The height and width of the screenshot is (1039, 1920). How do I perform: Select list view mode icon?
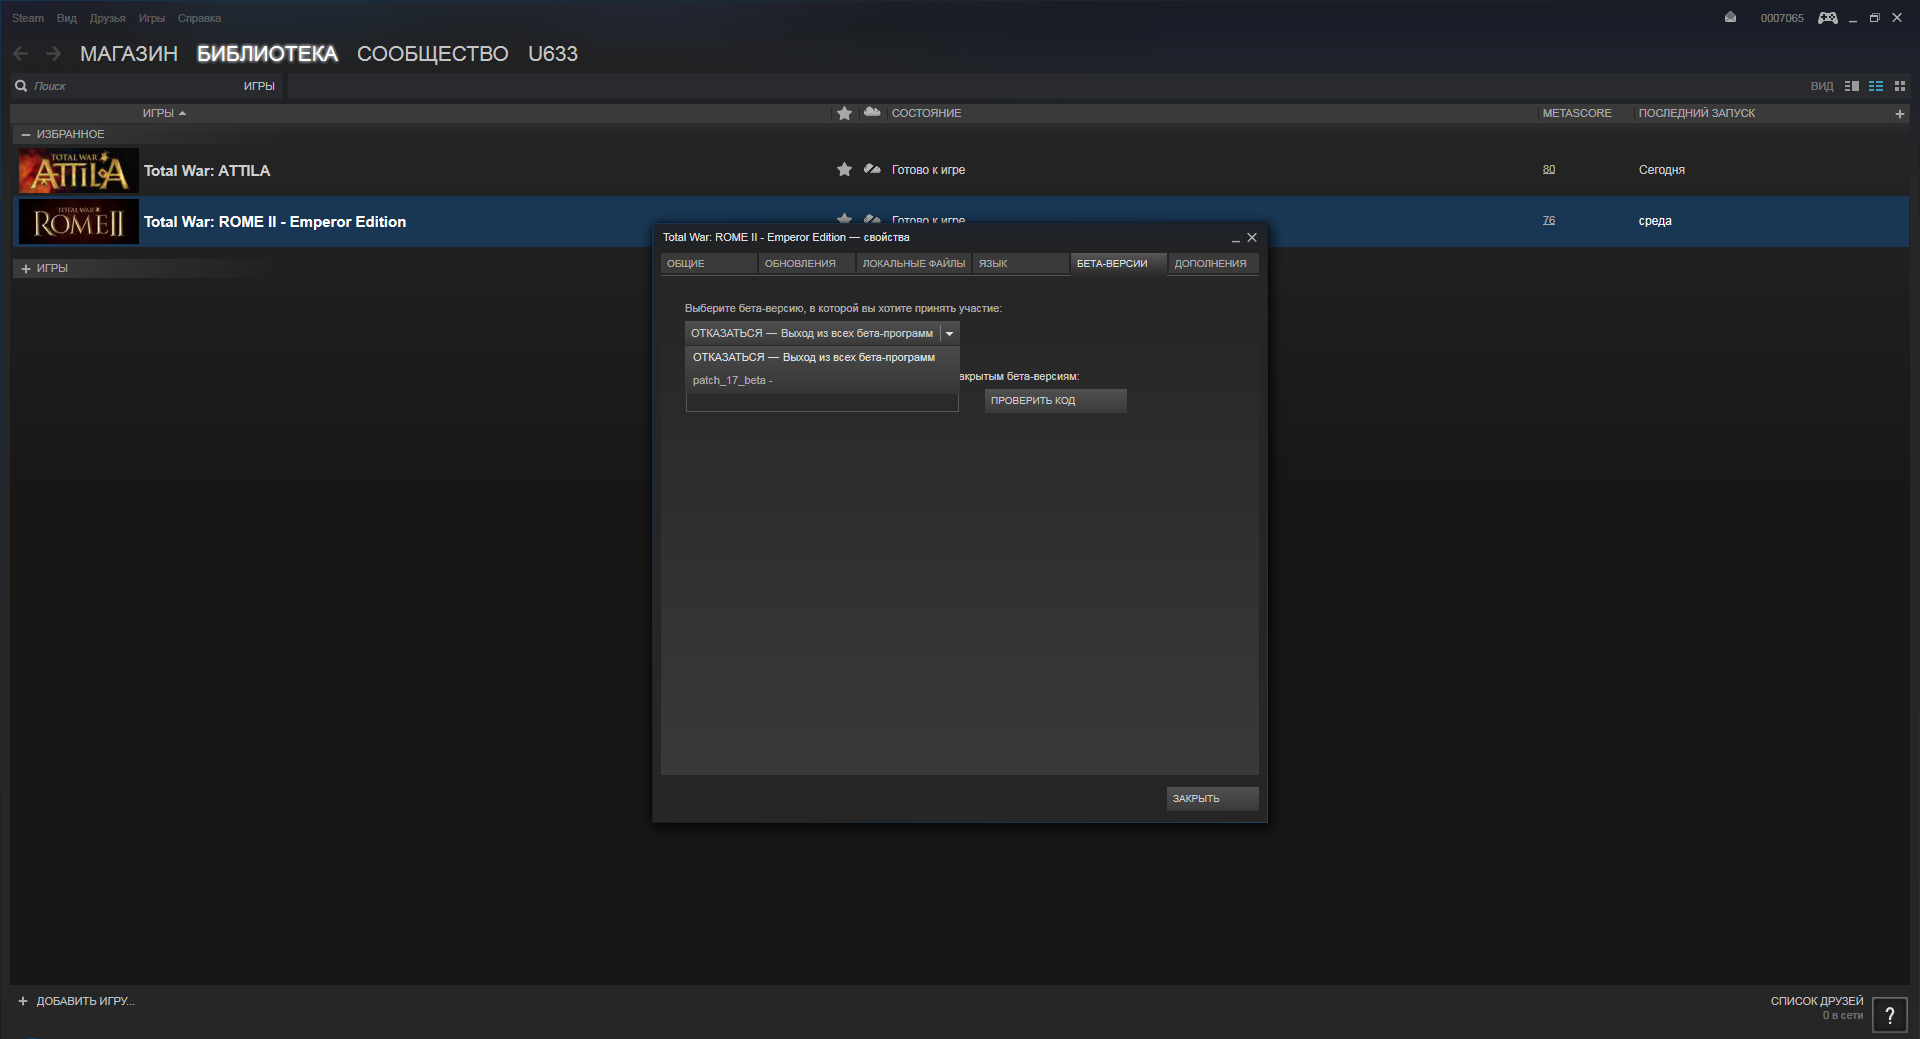click(1876, 86)
